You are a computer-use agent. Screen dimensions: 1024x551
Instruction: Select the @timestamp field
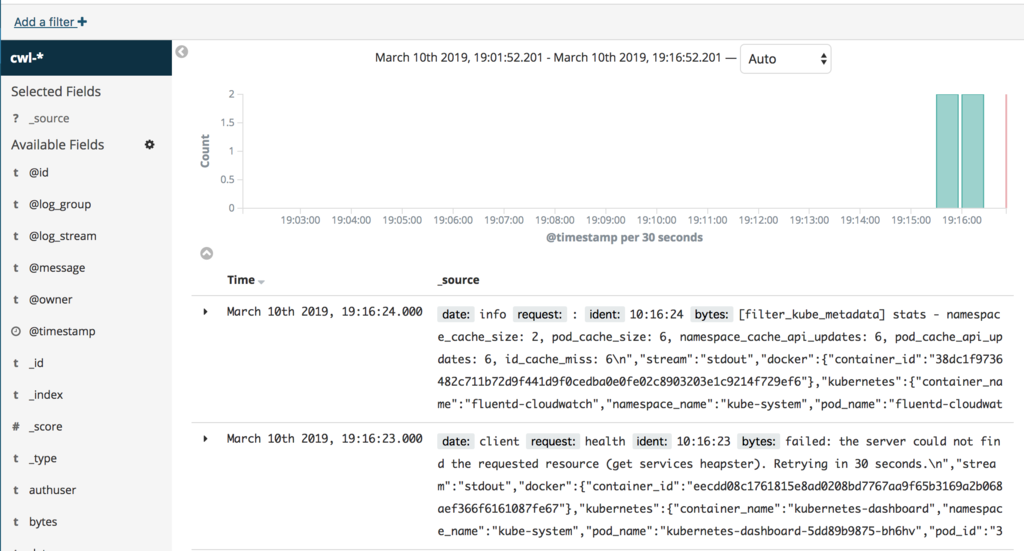(62, 331)
